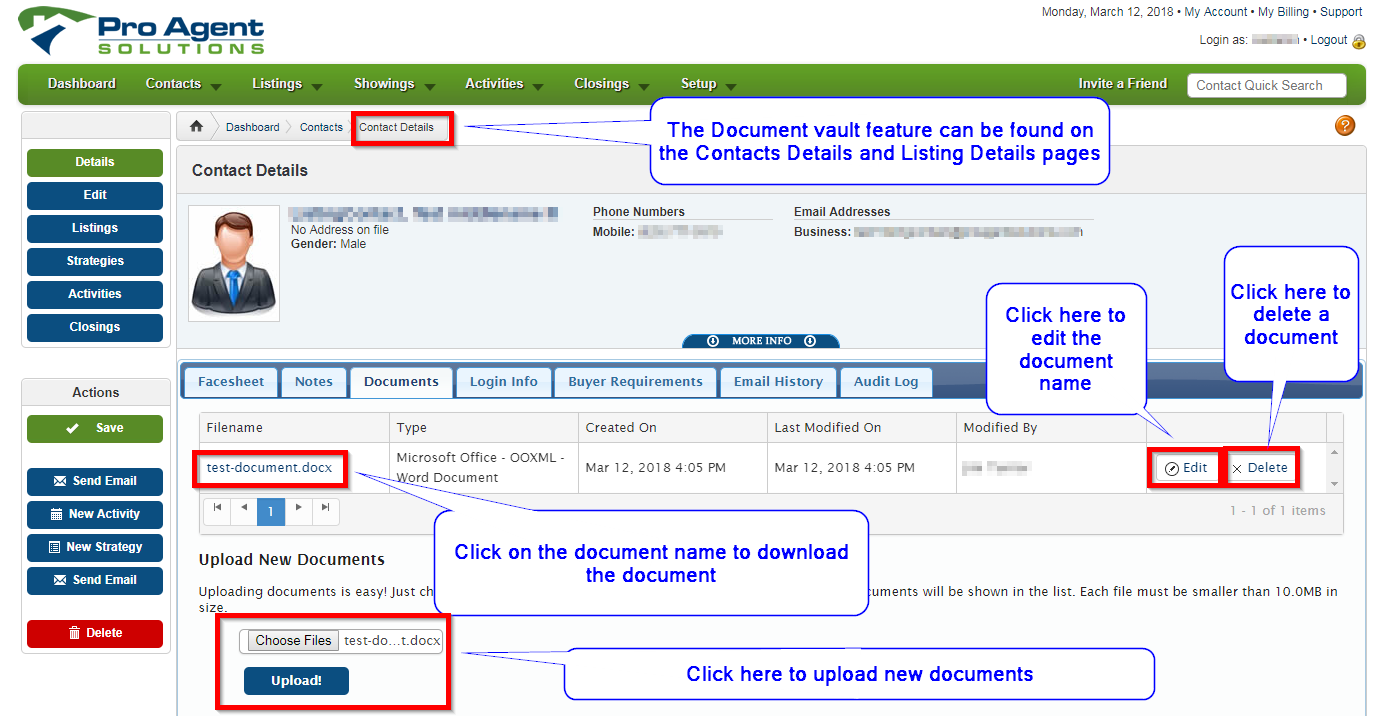Viewport: 1382px width, 716px height.
Task: Click grid scrollbar up arrow
Action: pyautogui.click(x=1334, y=452)
